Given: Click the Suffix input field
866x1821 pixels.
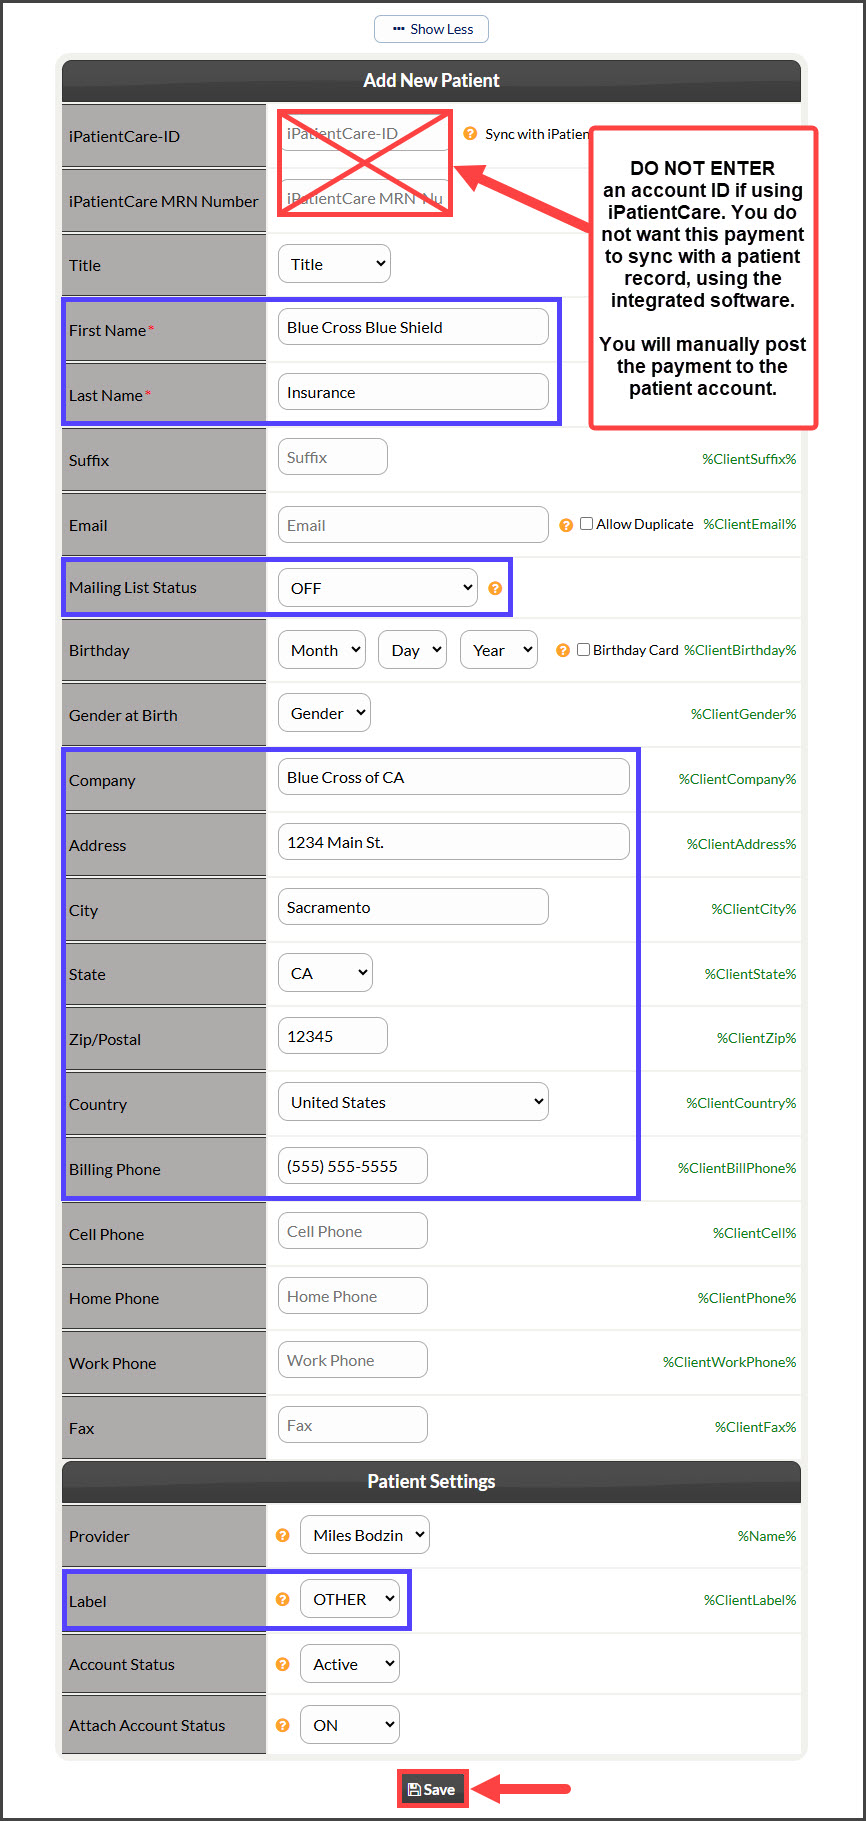Looking at the screenshot, I should click(333, 457).
